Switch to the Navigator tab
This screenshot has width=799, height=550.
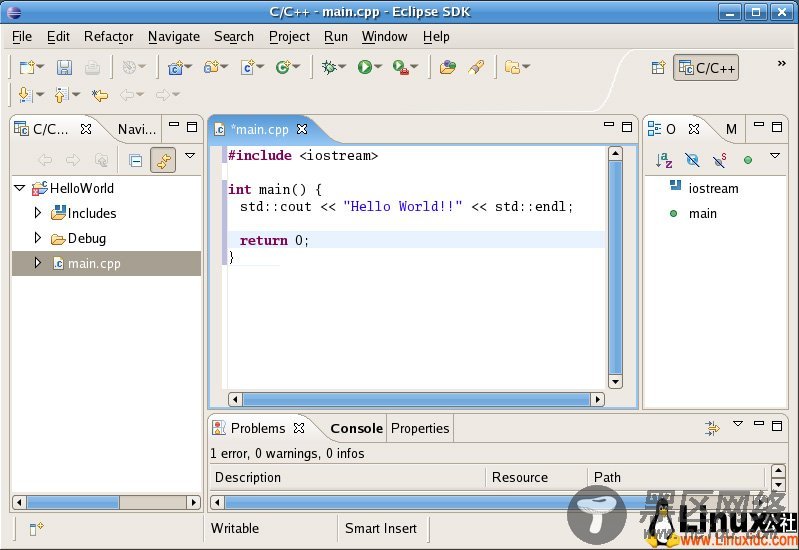137,129
